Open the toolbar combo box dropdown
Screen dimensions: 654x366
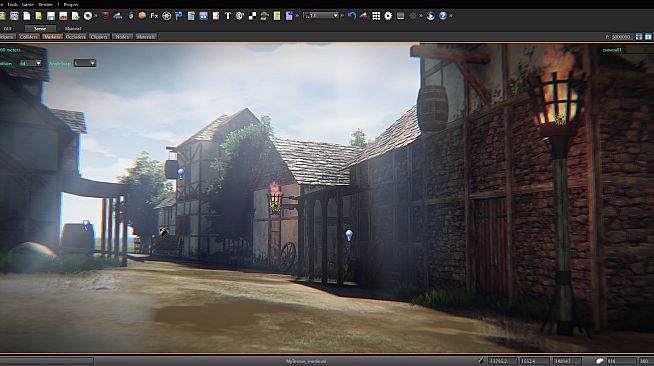321,16
